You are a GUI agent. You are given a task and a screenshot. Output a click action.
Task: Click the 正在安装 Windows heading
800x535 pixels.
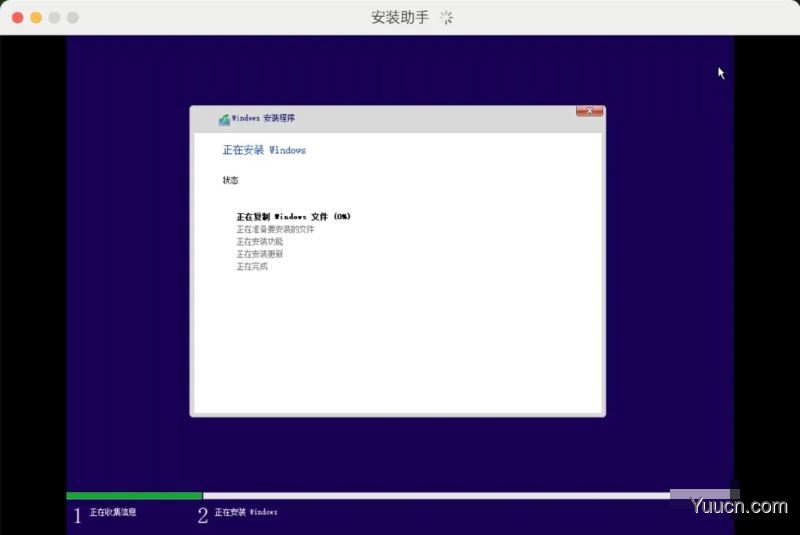coord(264,150)
